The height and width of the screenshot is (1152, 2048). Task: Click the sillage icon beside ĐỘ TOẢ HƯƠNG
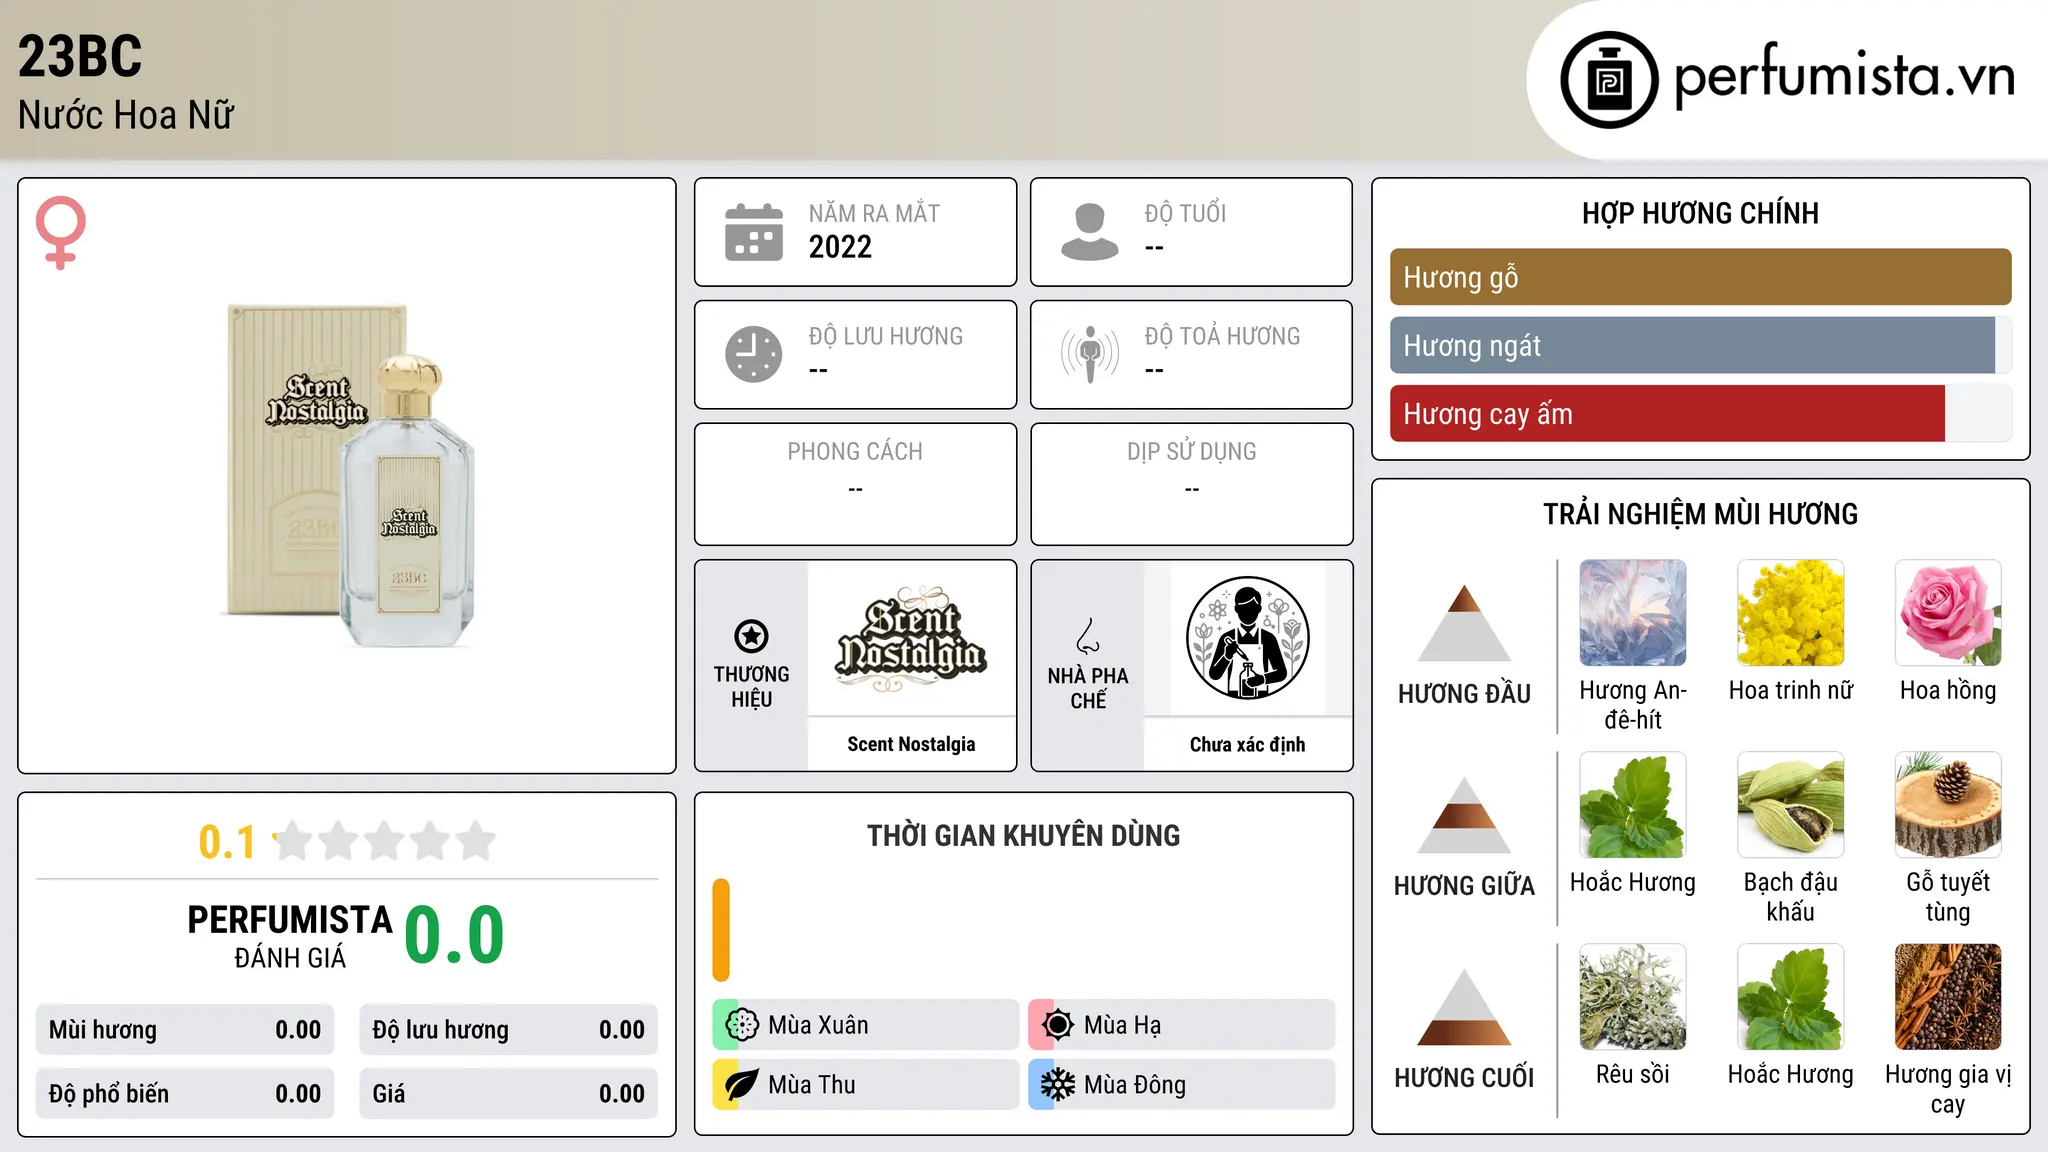coord(1090,354)
